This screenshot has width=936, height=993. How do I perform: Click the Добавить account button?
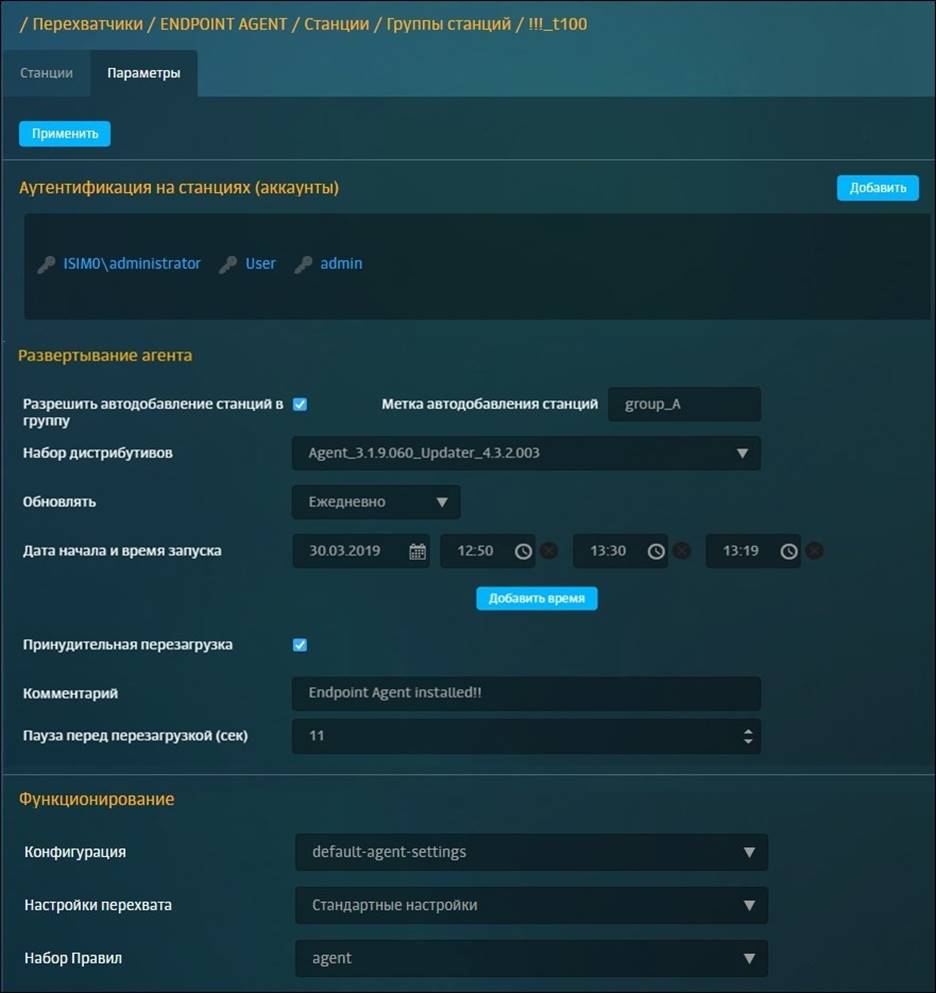[878, 188]
